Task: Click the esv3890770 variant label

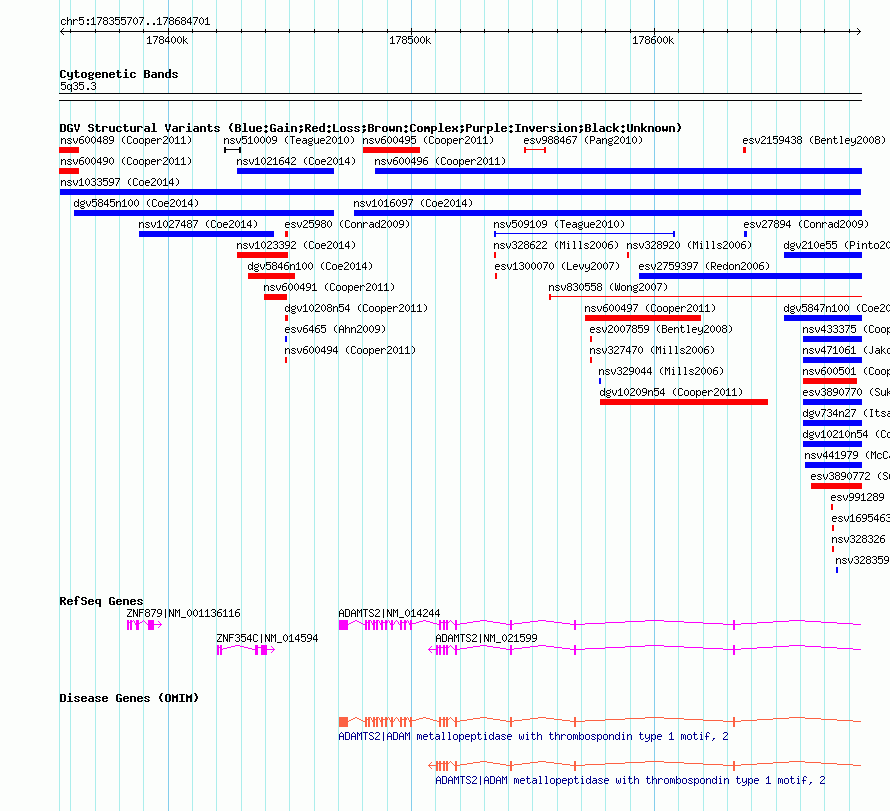Action: [846, 392]
